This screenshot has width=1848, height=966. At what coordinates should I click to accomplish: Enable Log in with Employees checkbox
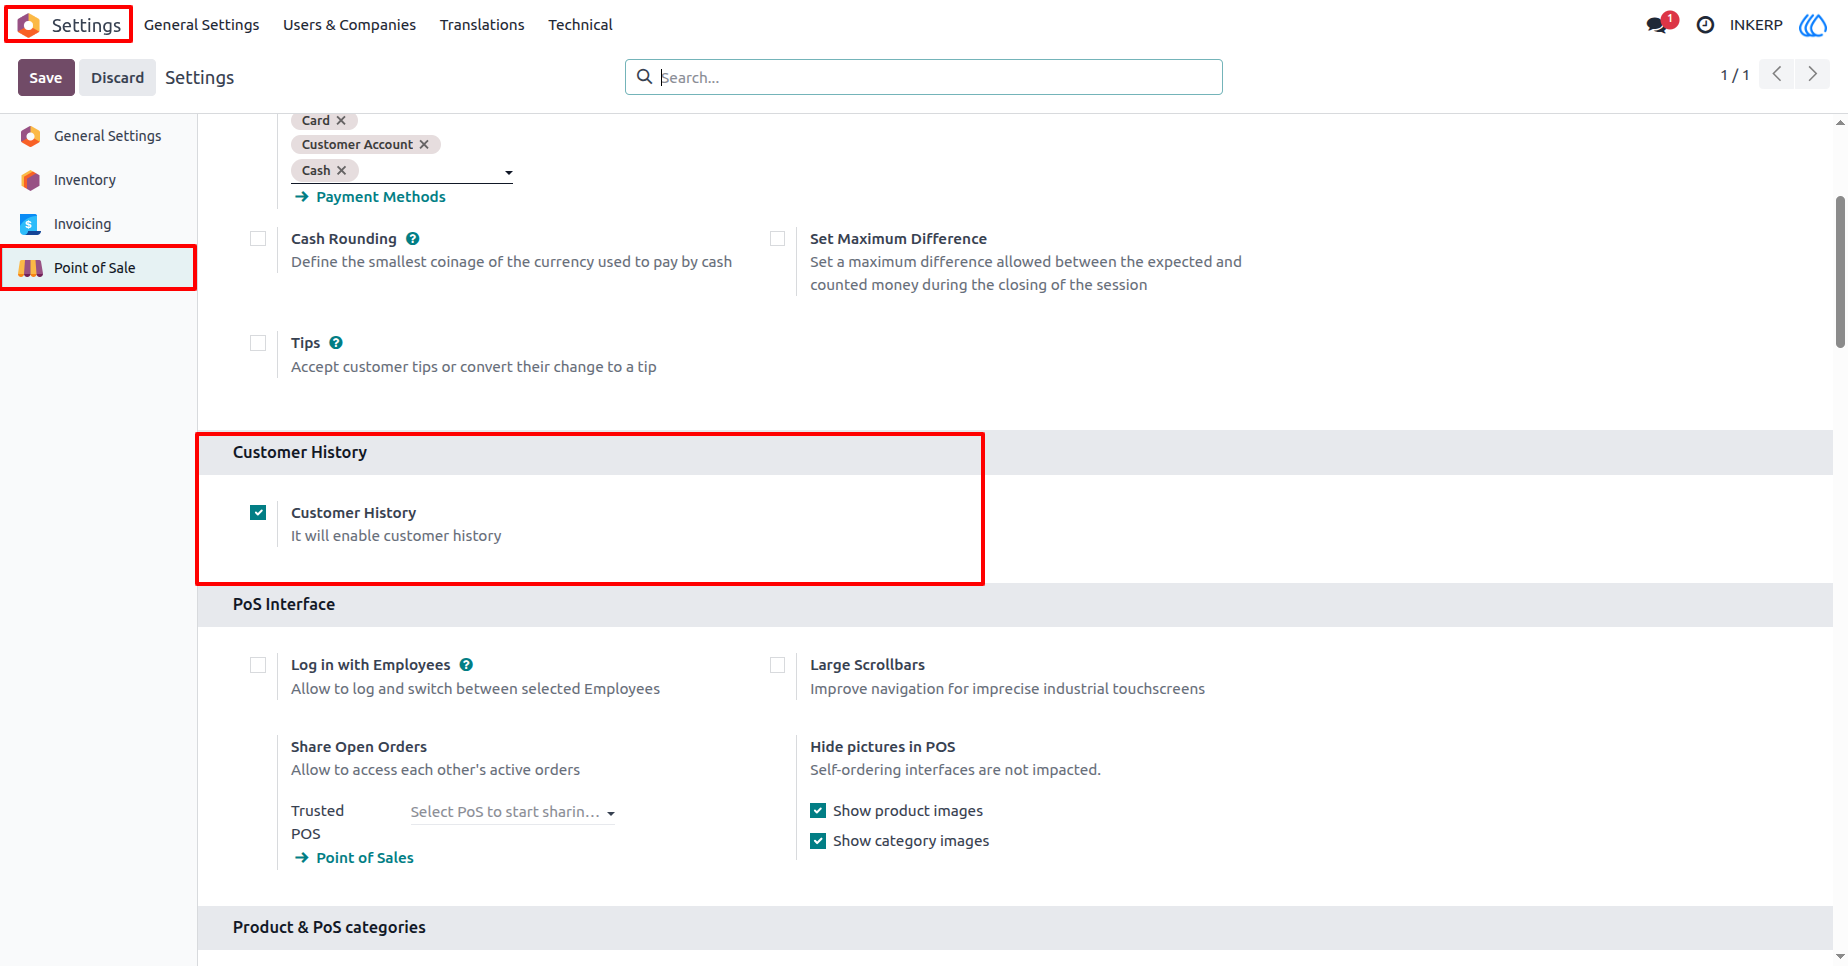(x=258, y=665)
